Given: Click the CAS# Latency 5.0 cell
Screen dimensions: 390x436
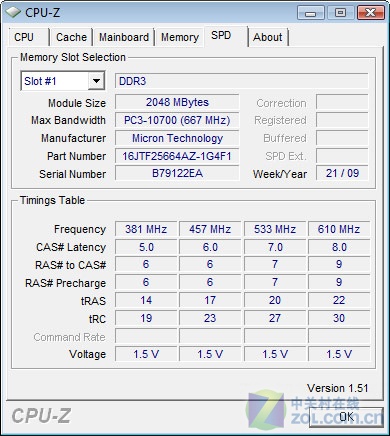Looking at the screenshot, I should point(146,247).
